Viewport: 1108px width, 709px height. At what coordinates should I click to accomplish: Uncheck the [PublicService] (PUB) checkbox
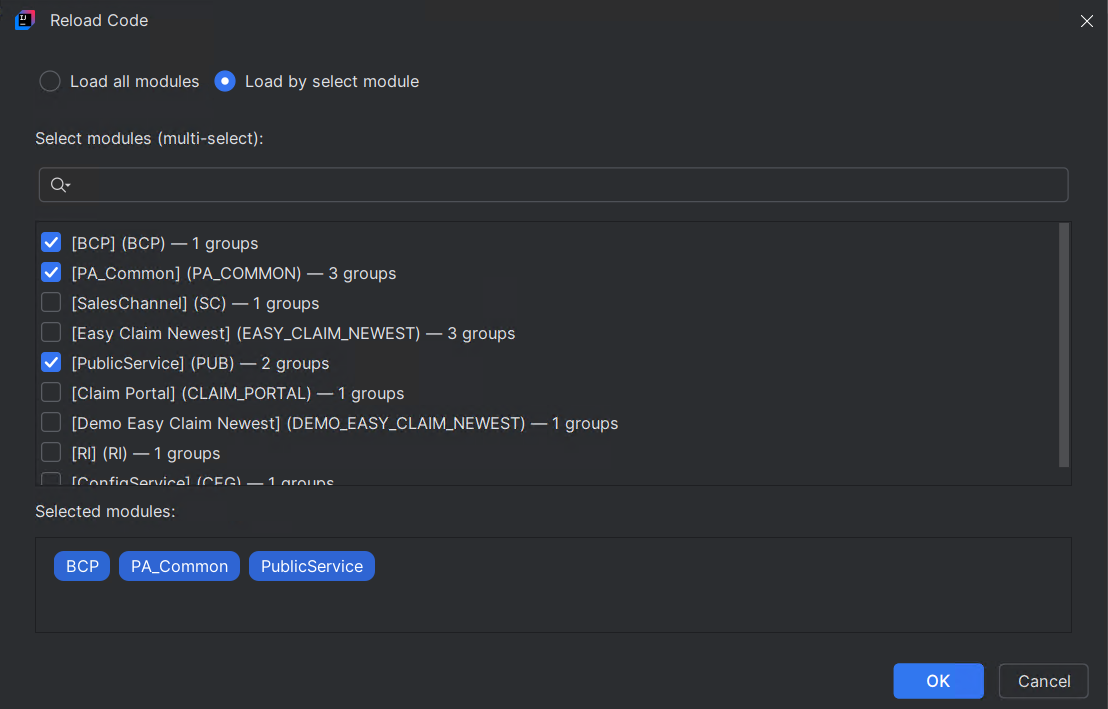coord(51,363)
